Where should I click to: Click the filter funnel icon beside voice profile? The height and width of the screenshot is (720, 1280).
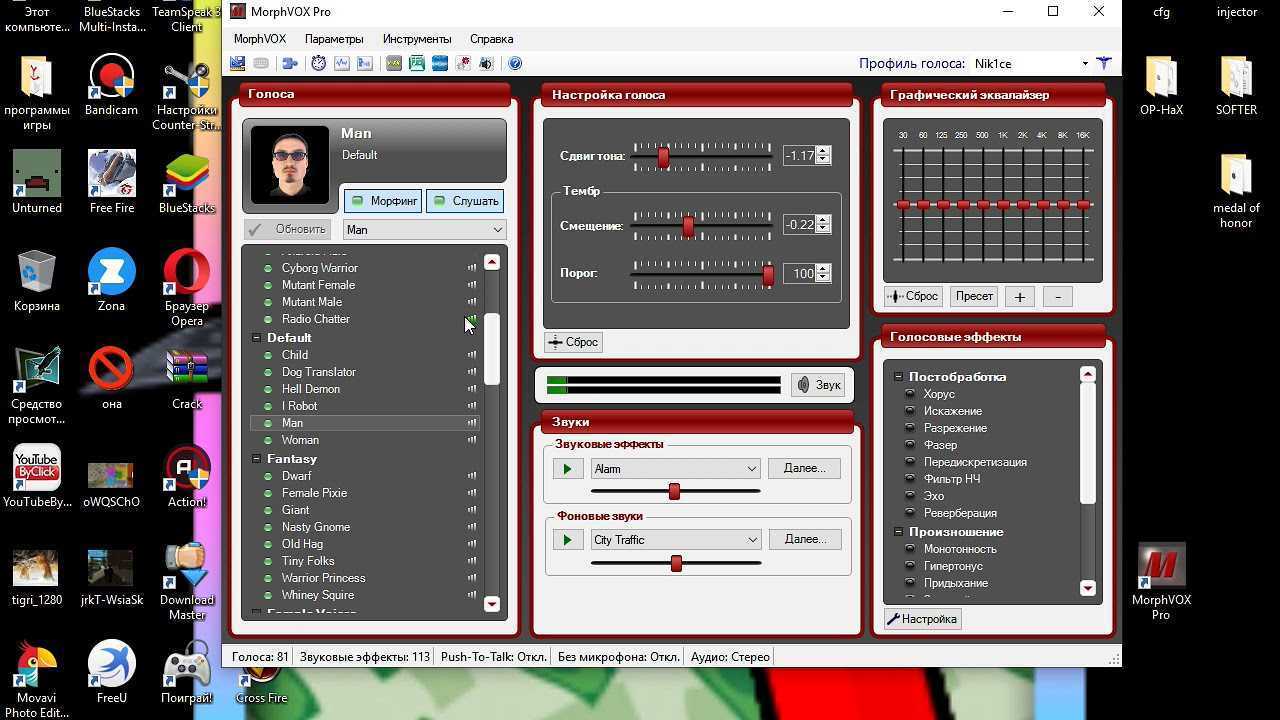coord(1104,63)
